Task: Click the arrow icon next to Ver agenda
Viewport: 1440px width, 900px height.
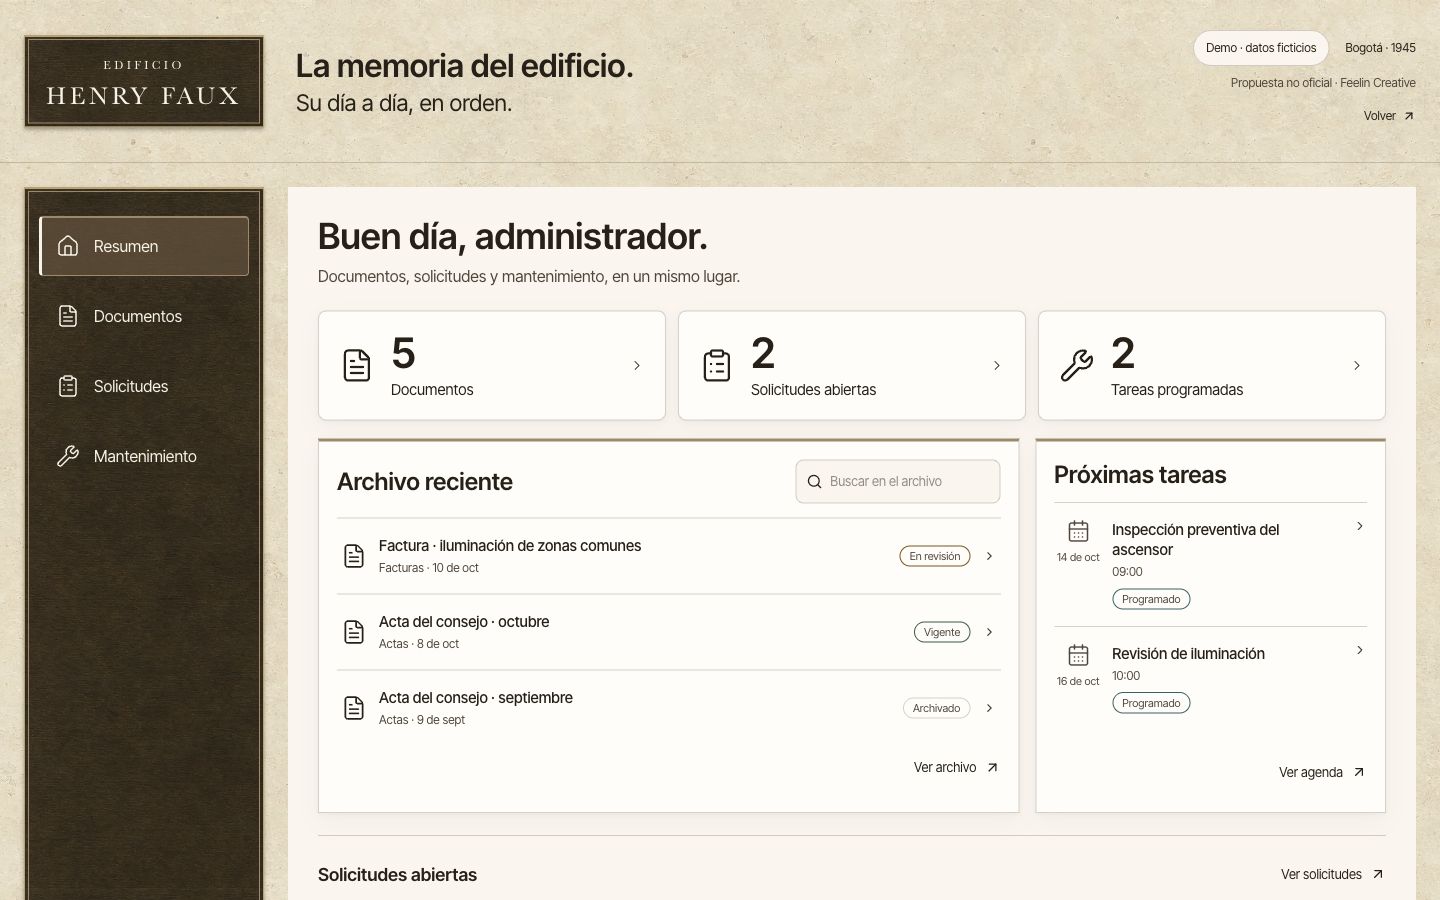Action: click(x=1358, y=772)
